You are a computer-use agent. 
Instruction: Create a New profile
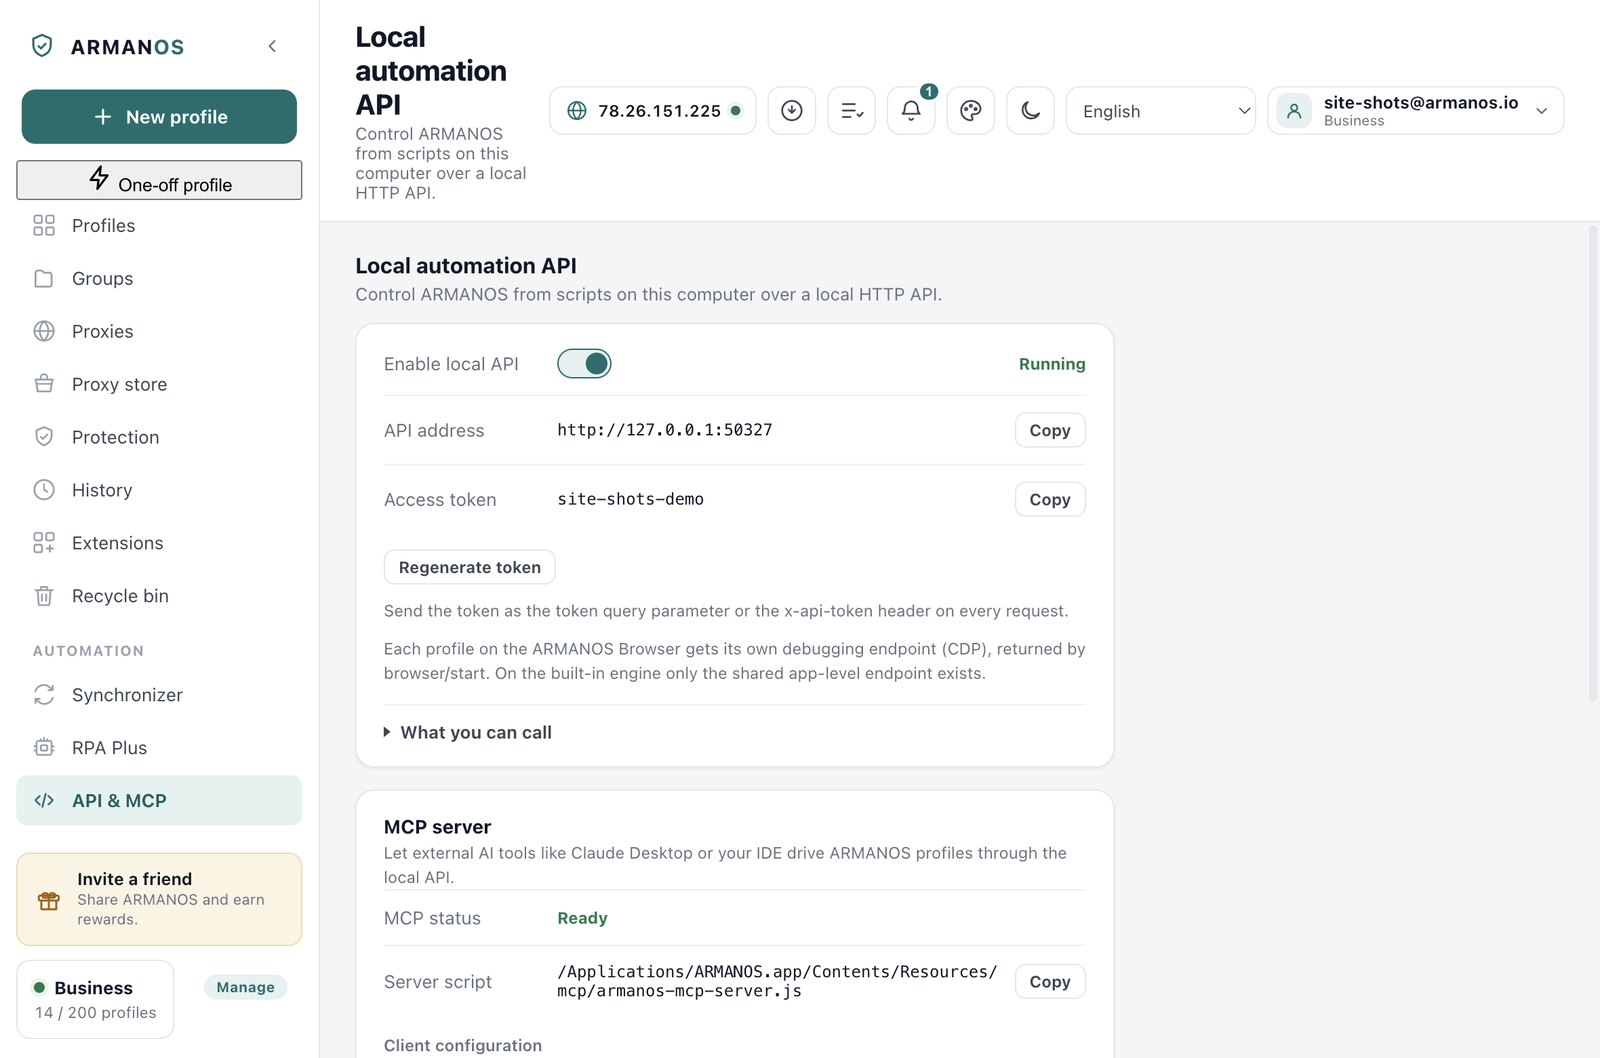tap(159, 117)
